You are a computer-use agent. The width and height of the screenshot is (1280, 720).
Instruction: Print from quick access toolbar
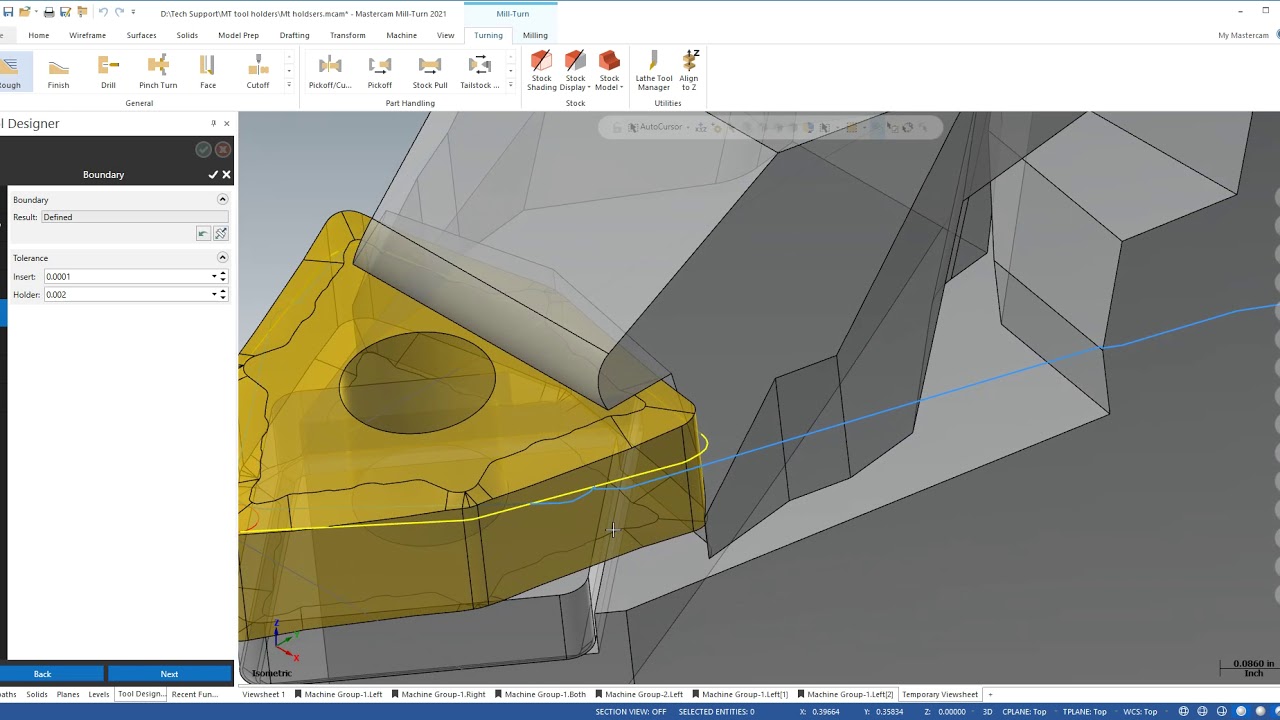click(x=48, y=12)
